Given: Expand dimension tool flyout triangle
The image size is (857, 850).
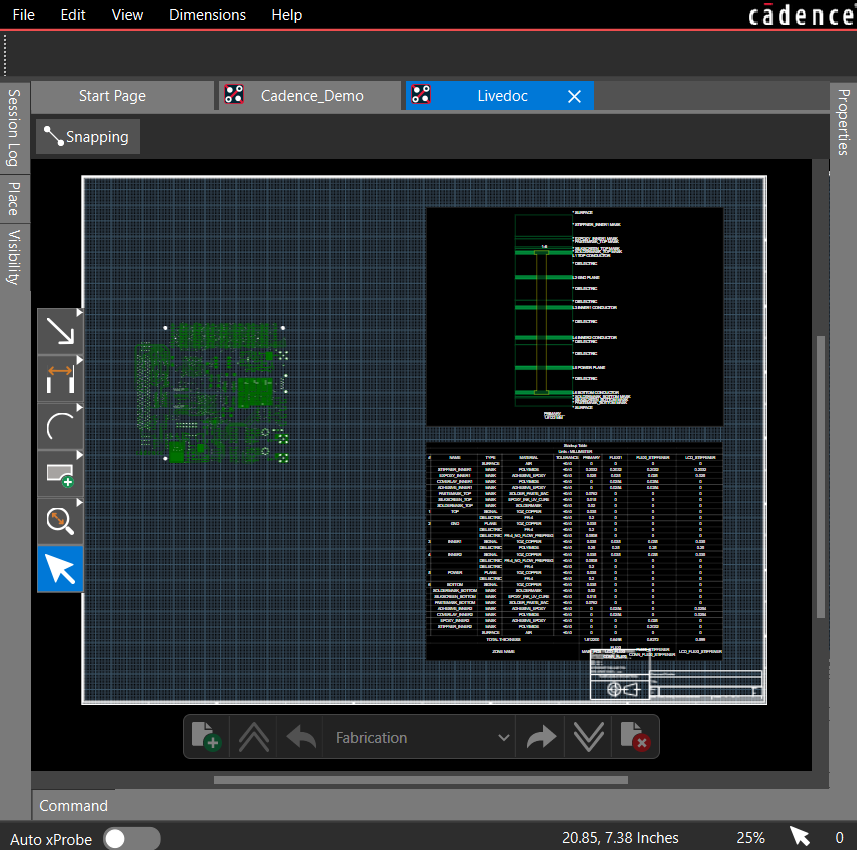Looking at the screenshot, I should 79,360.
